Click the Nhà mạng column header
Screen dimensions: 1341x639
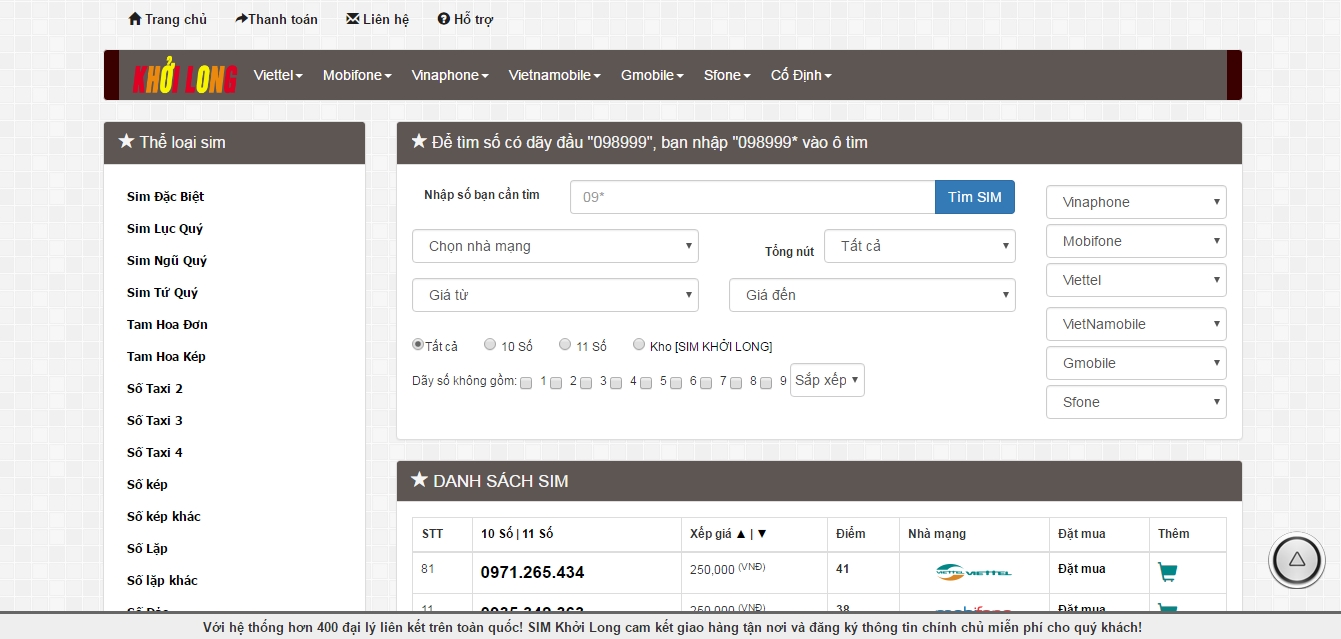click(937, 534)
